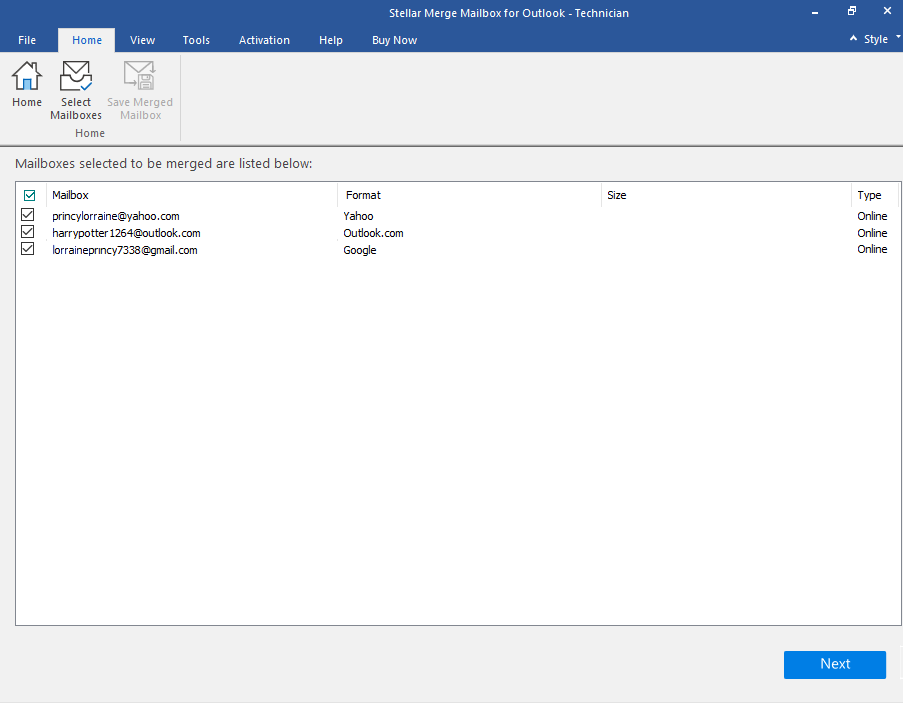Switch to the Home ribbon tab

click(x=86, y=40)
